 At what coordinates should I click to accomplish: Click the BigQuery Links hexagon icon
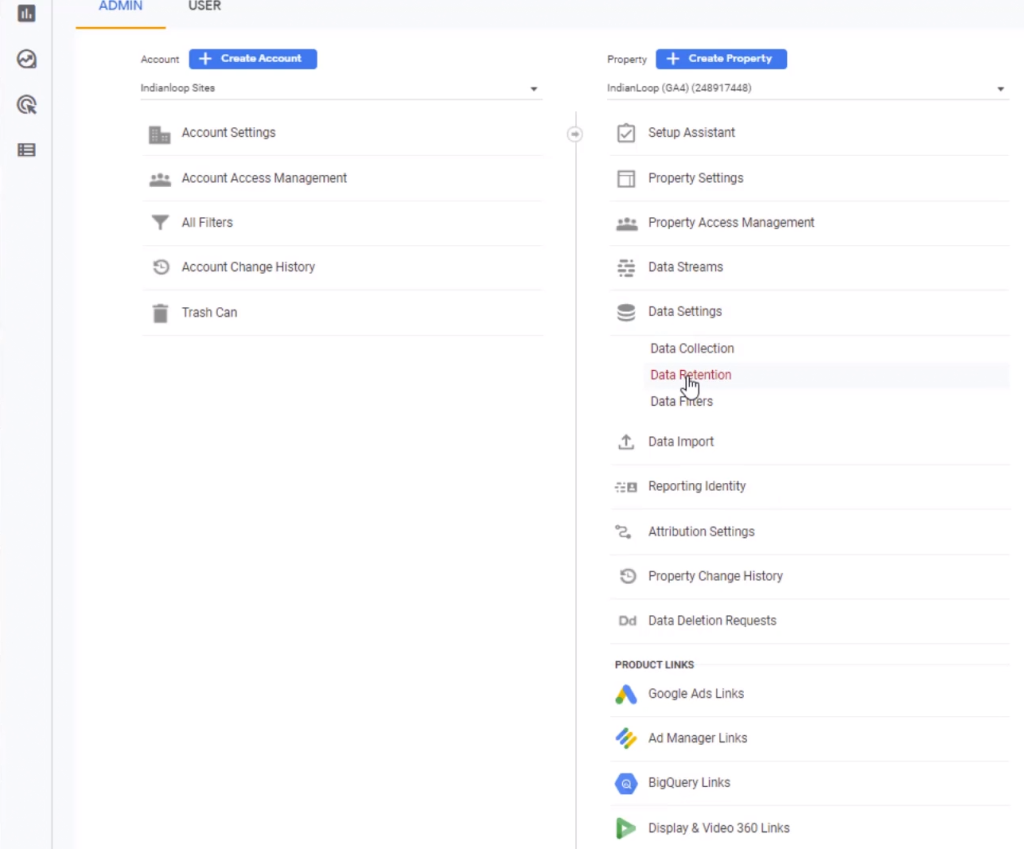[626, 783]
